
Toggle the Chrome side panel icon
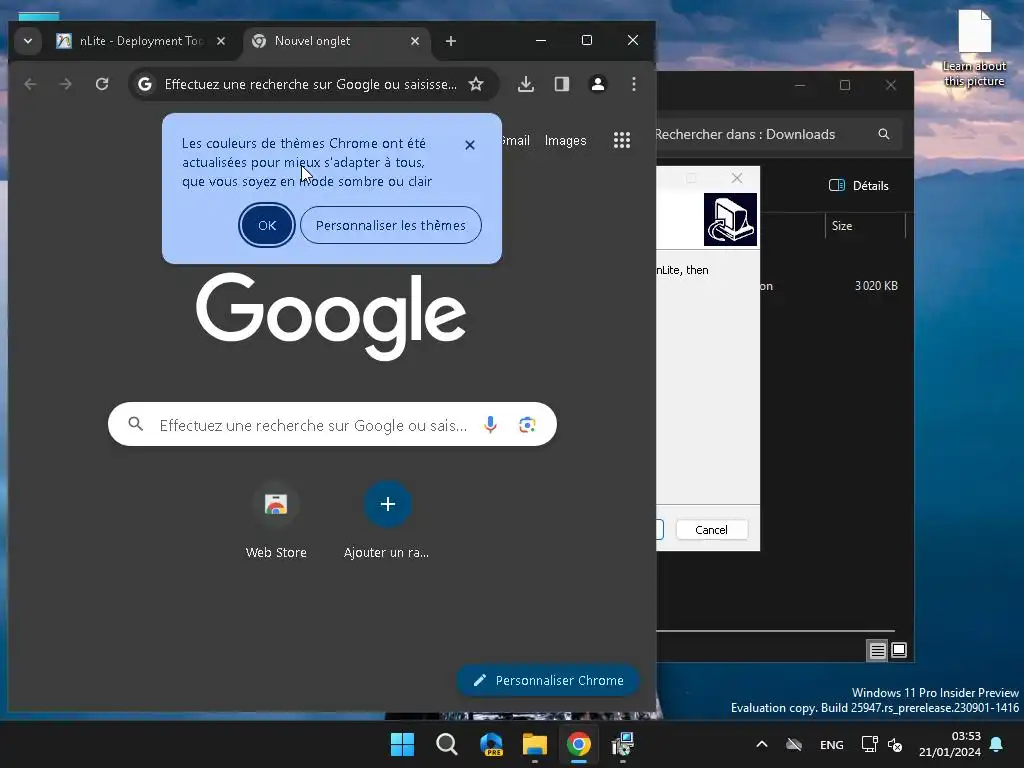click(562, 84)
